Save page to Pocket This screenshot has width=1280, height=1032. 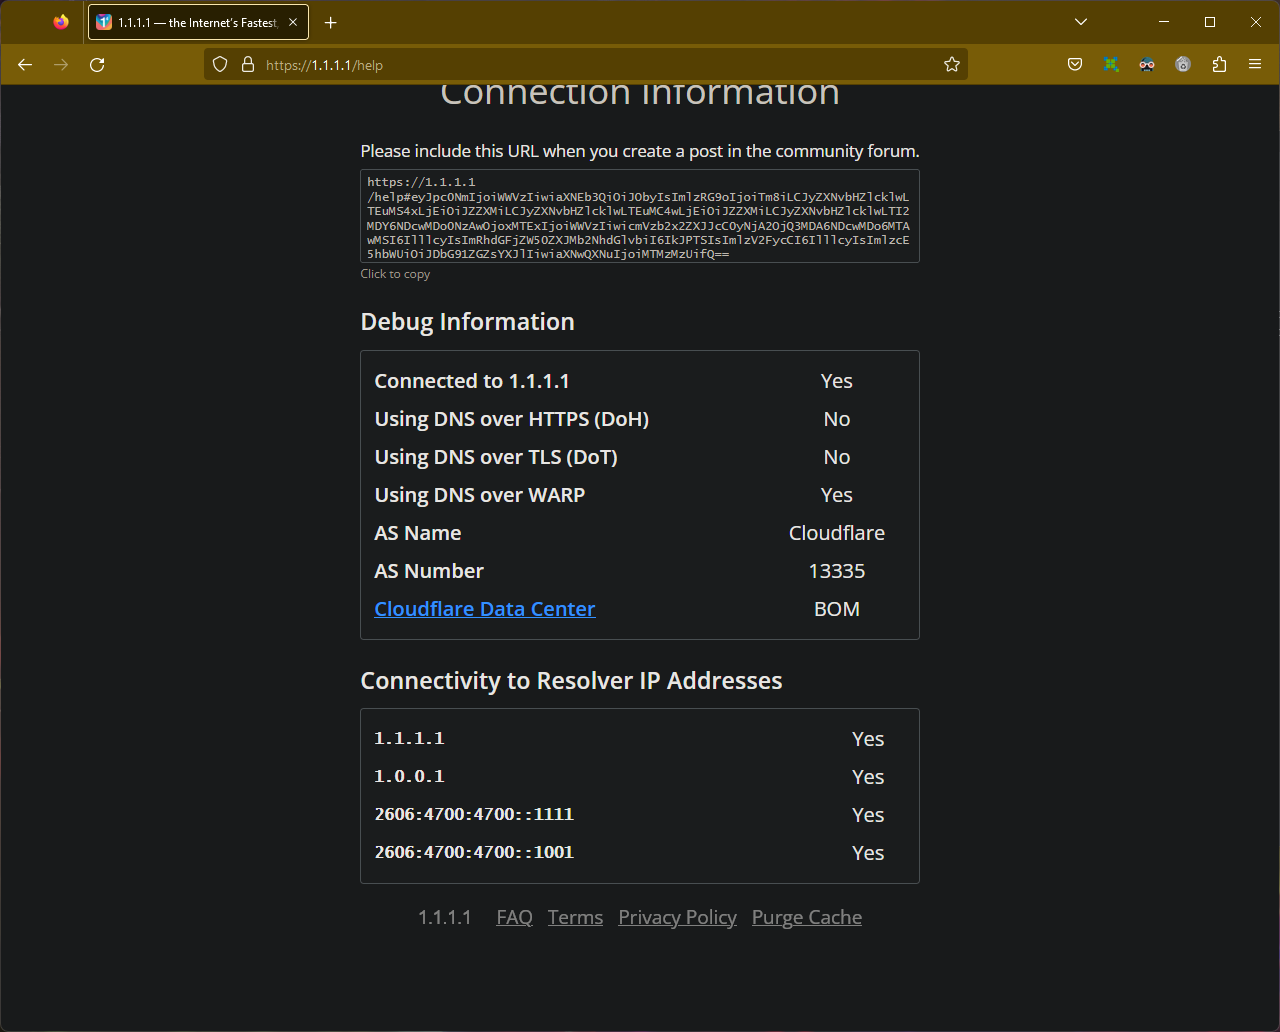click(x=1075, y=65)
